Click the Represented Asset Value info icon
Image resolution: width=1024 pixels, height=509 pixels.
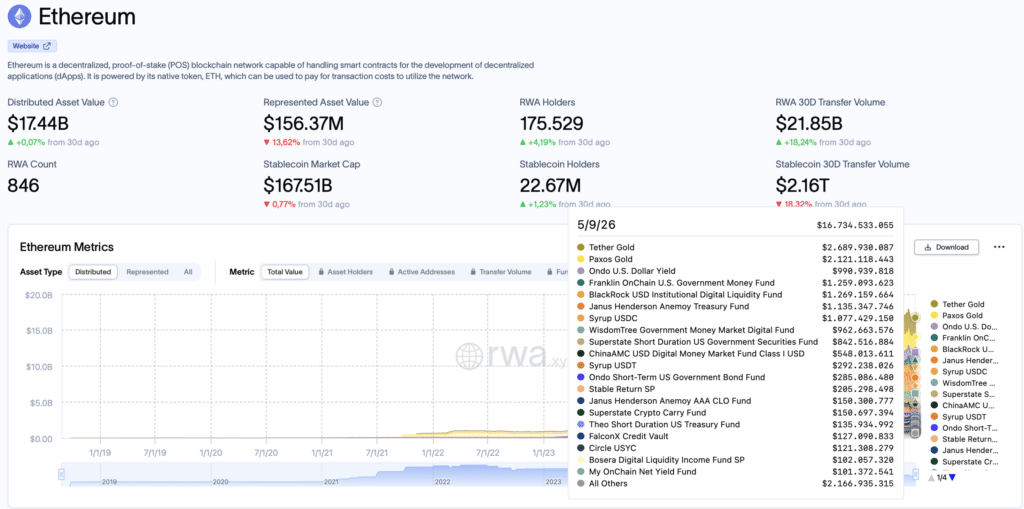pos(377,103)
